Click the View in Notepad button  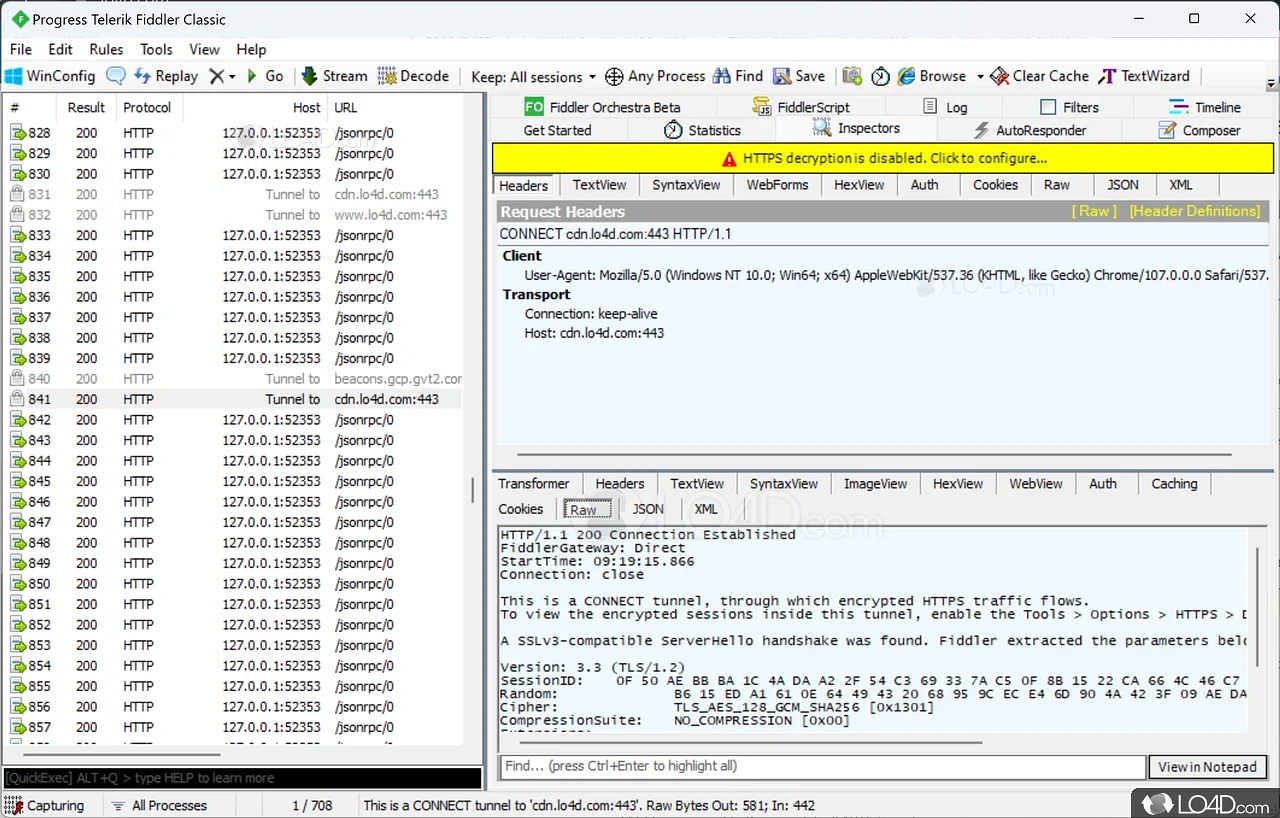(1207, 766)
